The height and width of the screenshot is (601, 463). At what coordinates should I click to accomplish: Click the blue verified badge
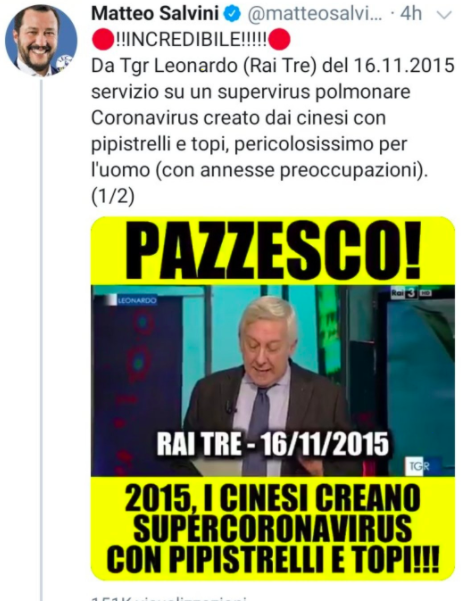(x=232, y=14)
